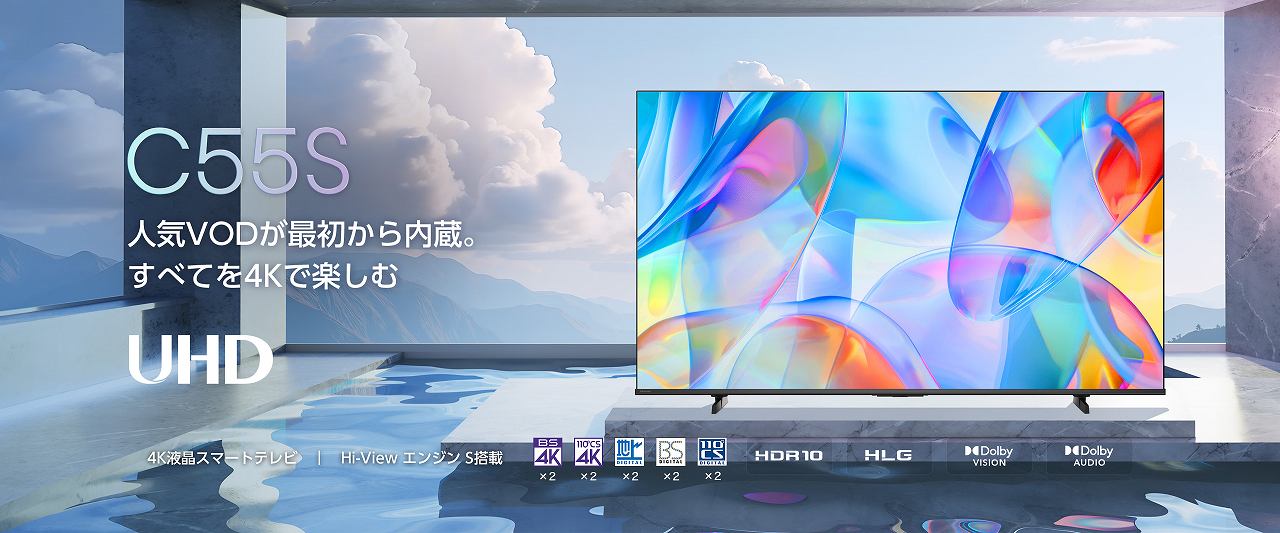
Task: Click the text '4K液晶スマートテレビ'
Action: (222, 457)
